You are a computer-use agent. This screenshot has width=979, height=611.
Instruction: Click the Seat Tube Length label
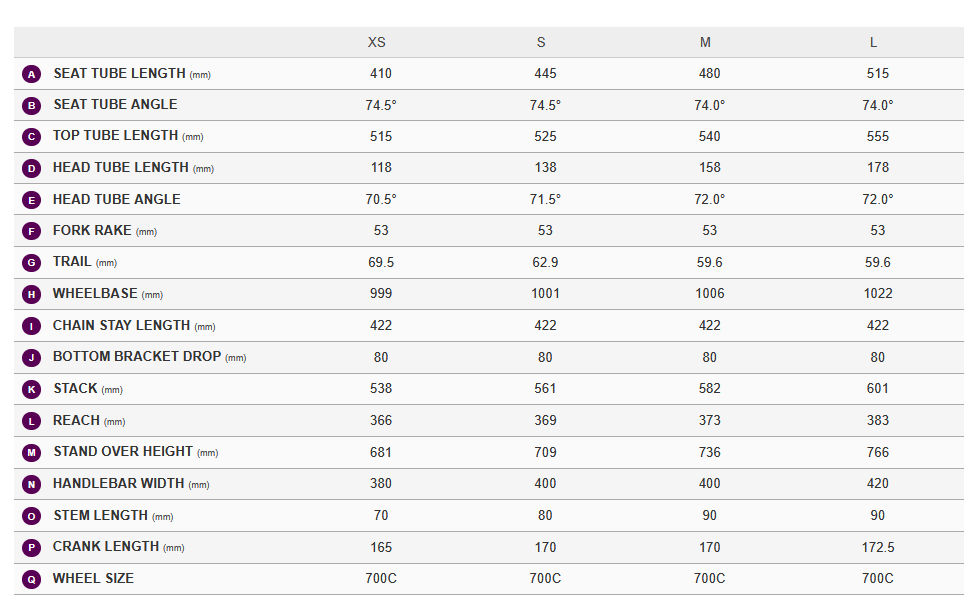click(x=120, y=74)
